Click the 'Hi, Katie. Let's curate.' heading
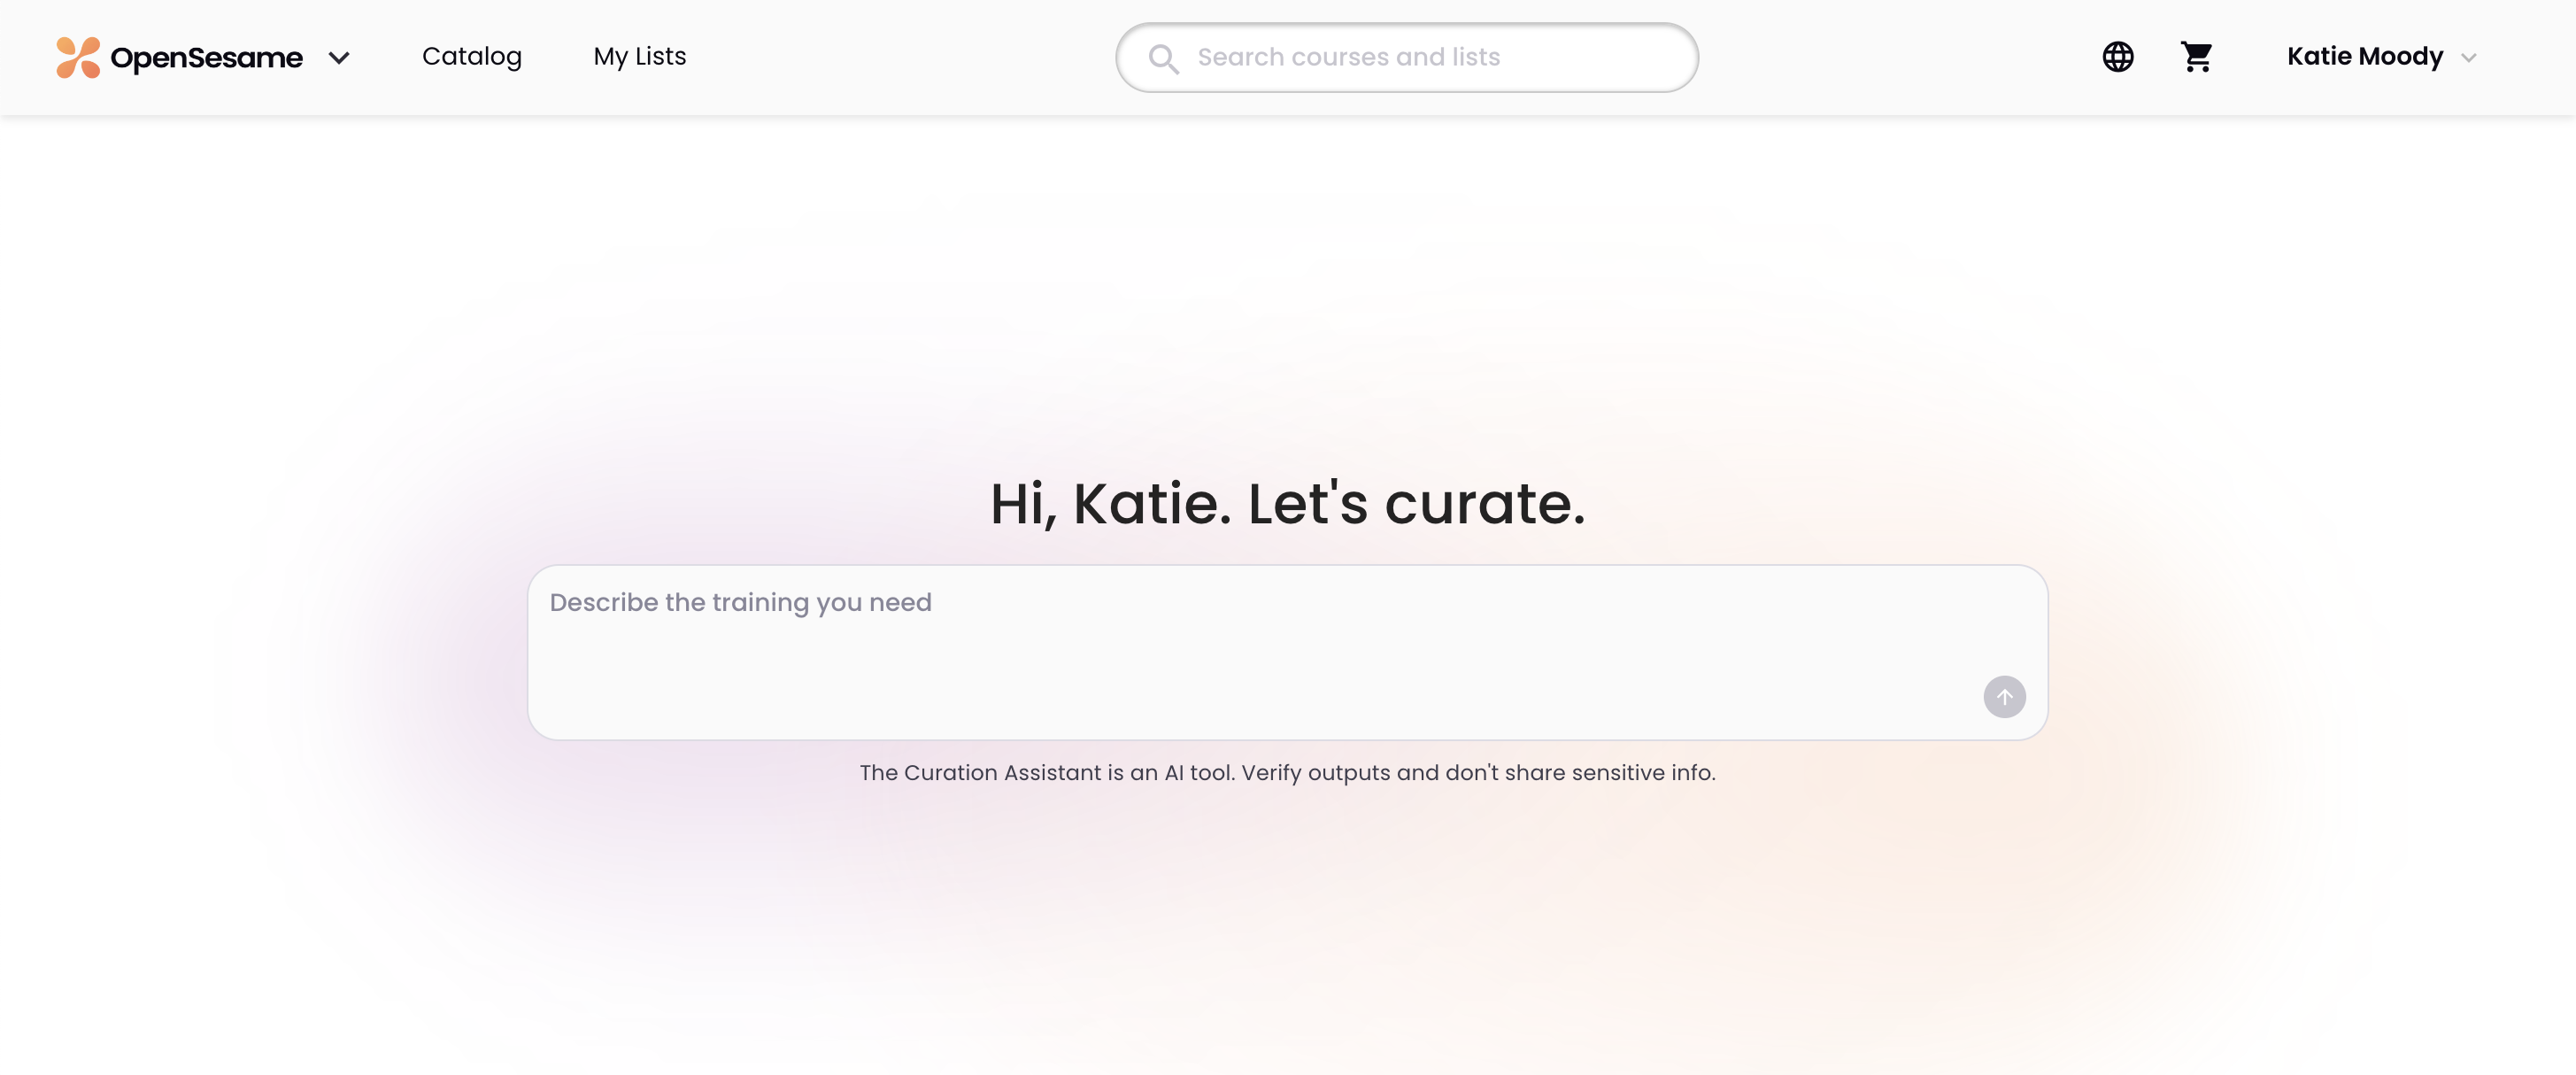Image resolution: width=2576 pixels, height=1075 pixels. 1287,502
